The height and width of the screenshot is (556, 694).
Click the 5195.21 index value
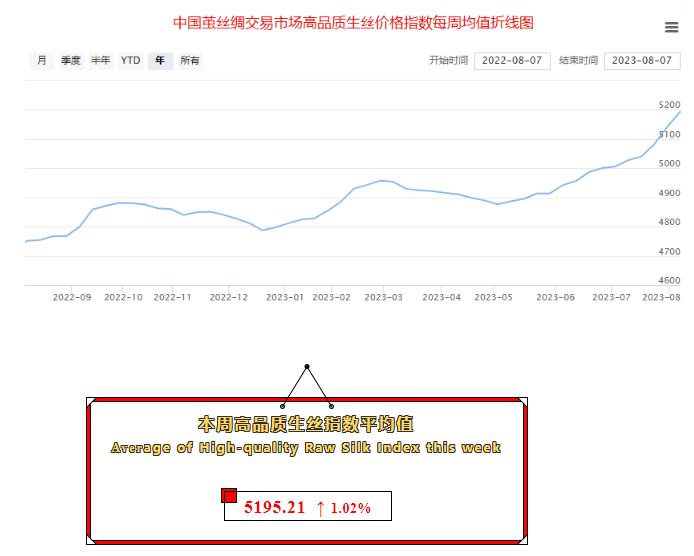click(x=274, y=508)
